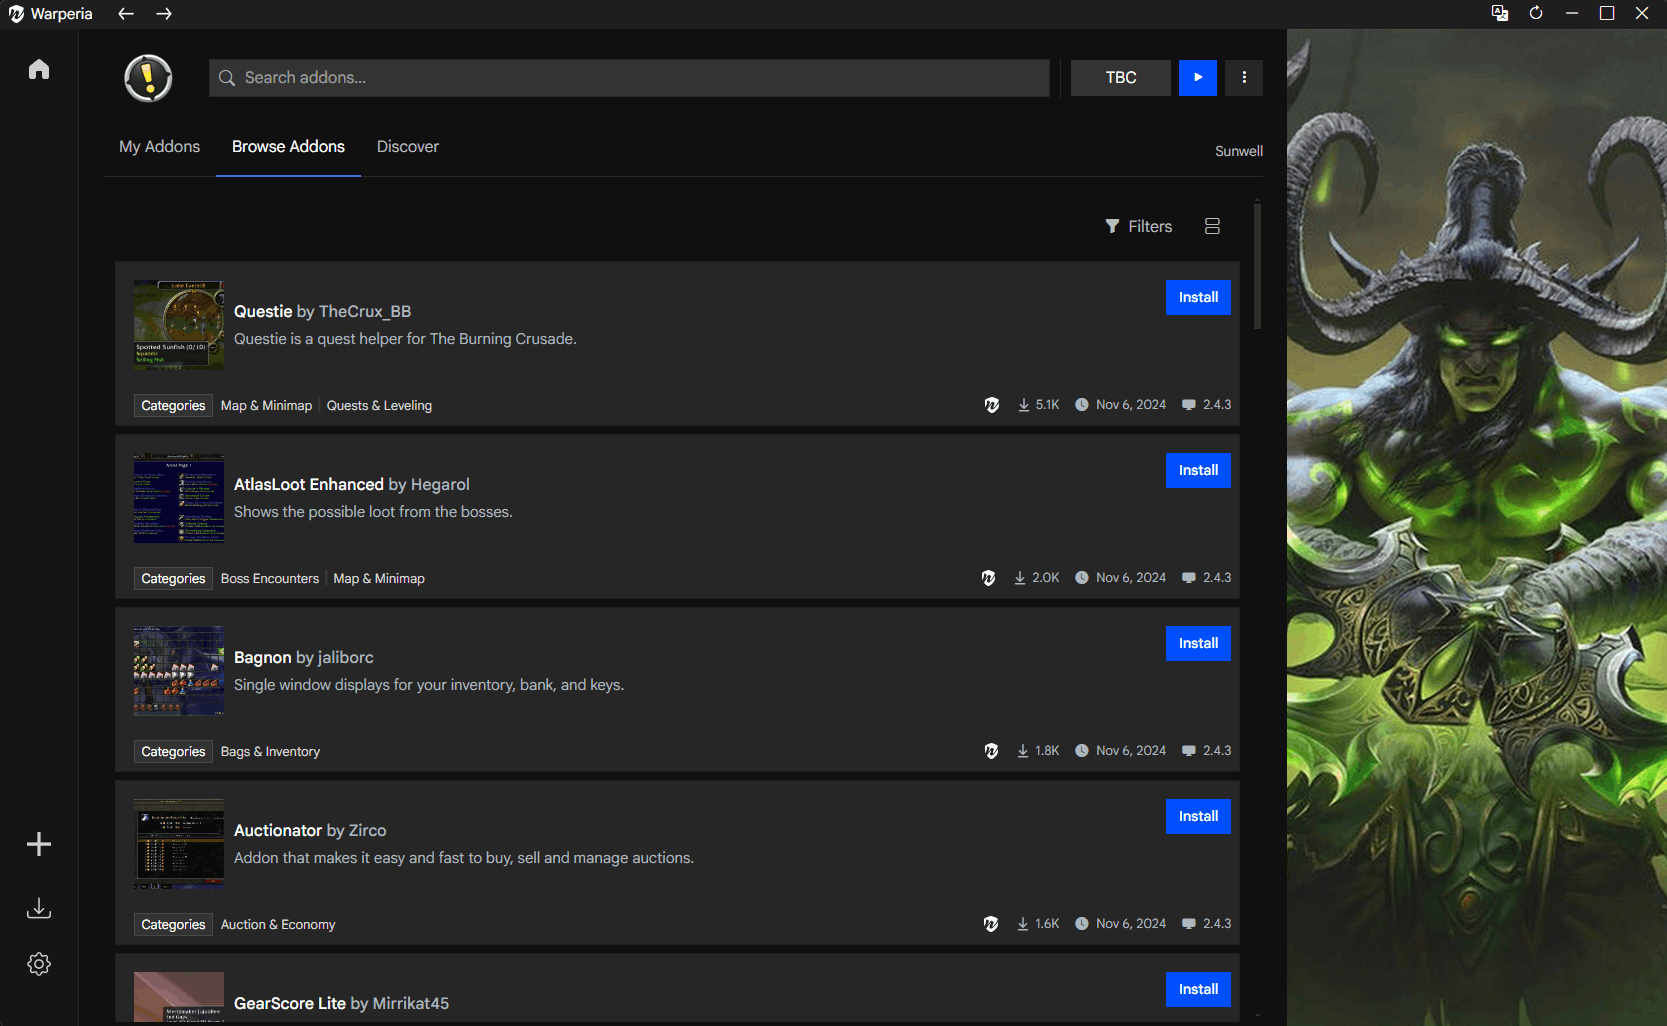Click Categories label on Bagnon row
Viewport: 1667px width, 1026px height.
pyautogui.click(x=173, y=752)
